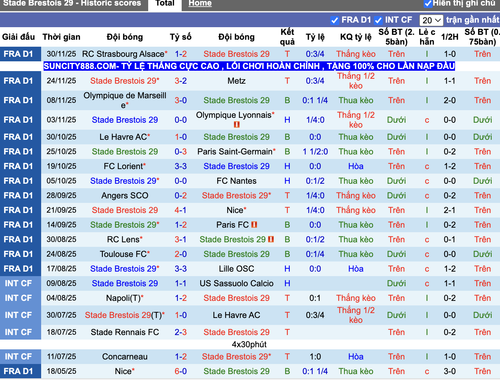Open RC Strasbourg Alsace team link
Image resolution: width=500 pixels, height=380 pixels.
[x=123, y=54]
